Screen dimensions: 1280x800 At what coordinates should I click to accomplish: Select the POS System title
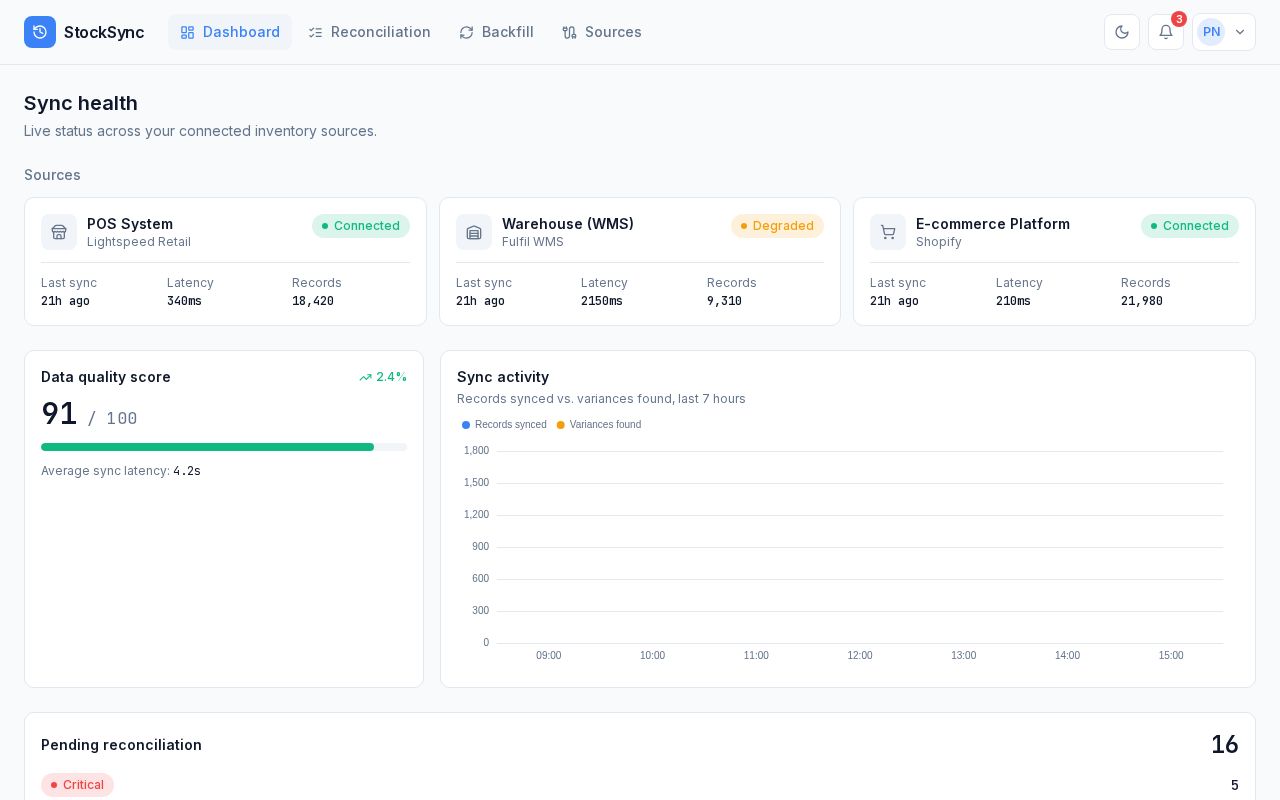point(130,224)
